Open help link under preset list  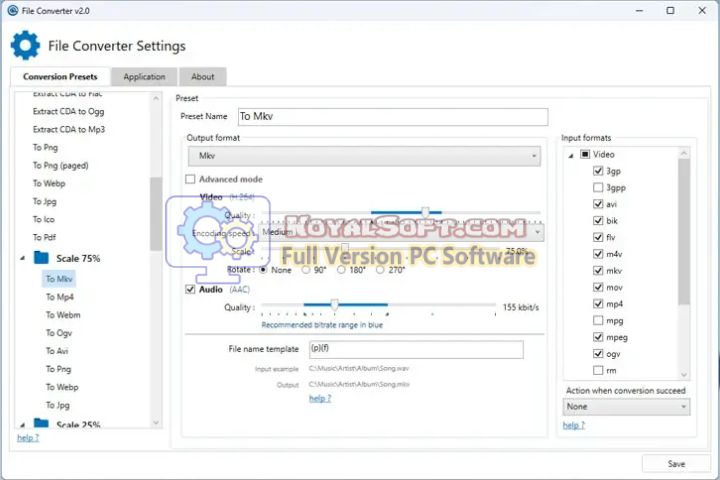pyautogui.click(x=28, y=438)
